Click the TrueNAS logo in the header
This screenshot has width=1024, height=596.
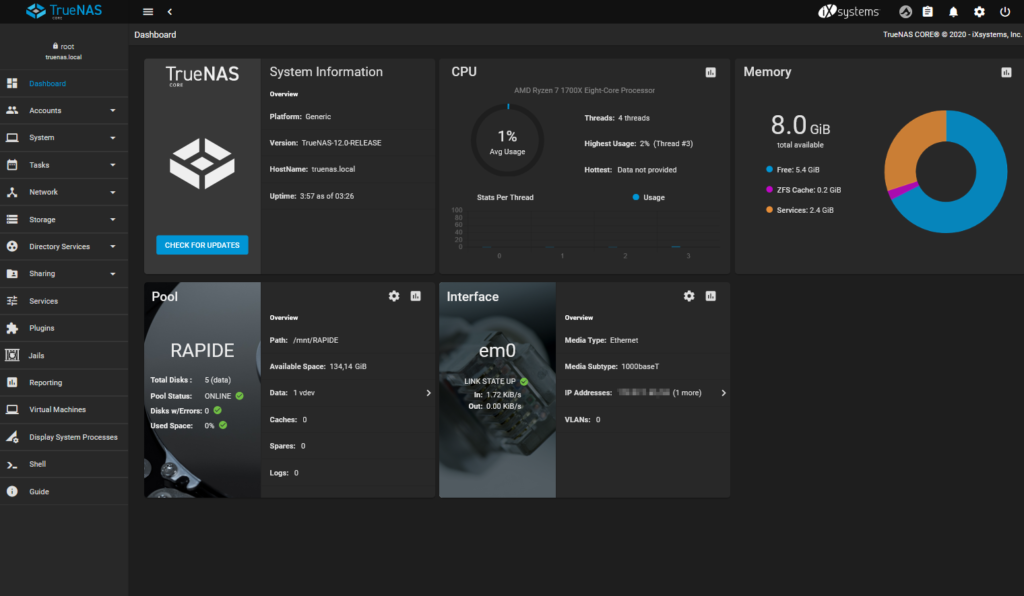[x=64, y=11]
